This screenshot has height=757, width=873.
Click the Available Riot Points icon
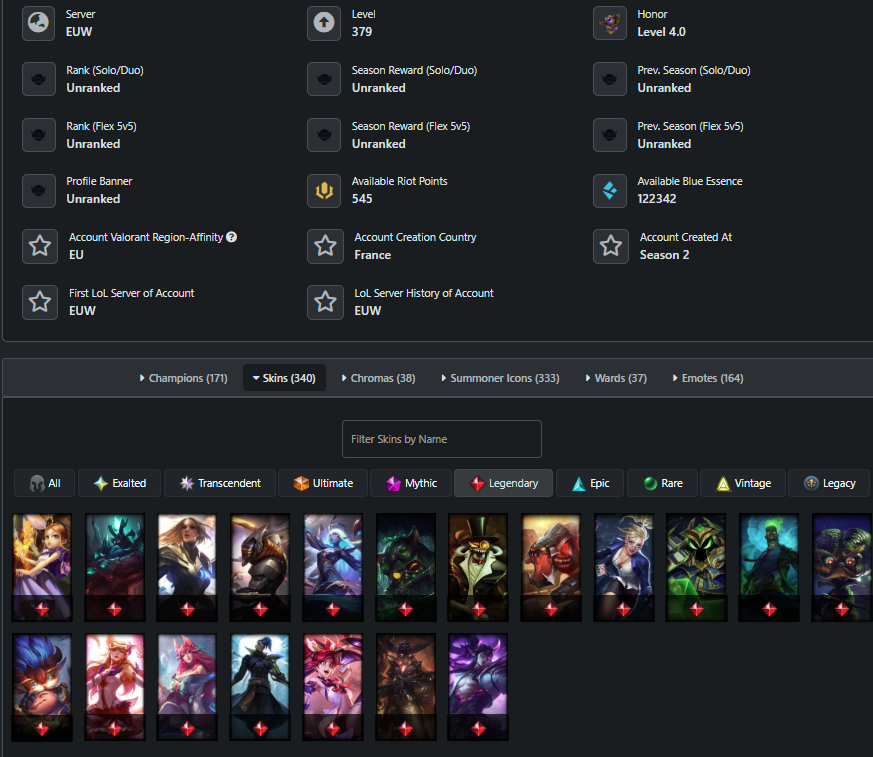[x=324, y=190]
